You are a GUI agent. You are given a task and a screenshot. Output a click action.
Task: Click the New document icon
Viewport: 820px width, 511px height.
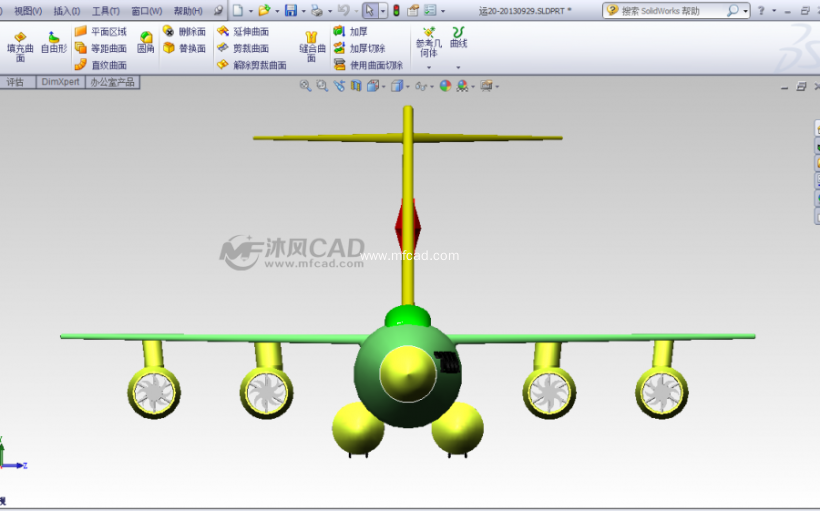(x=238, y=10)
